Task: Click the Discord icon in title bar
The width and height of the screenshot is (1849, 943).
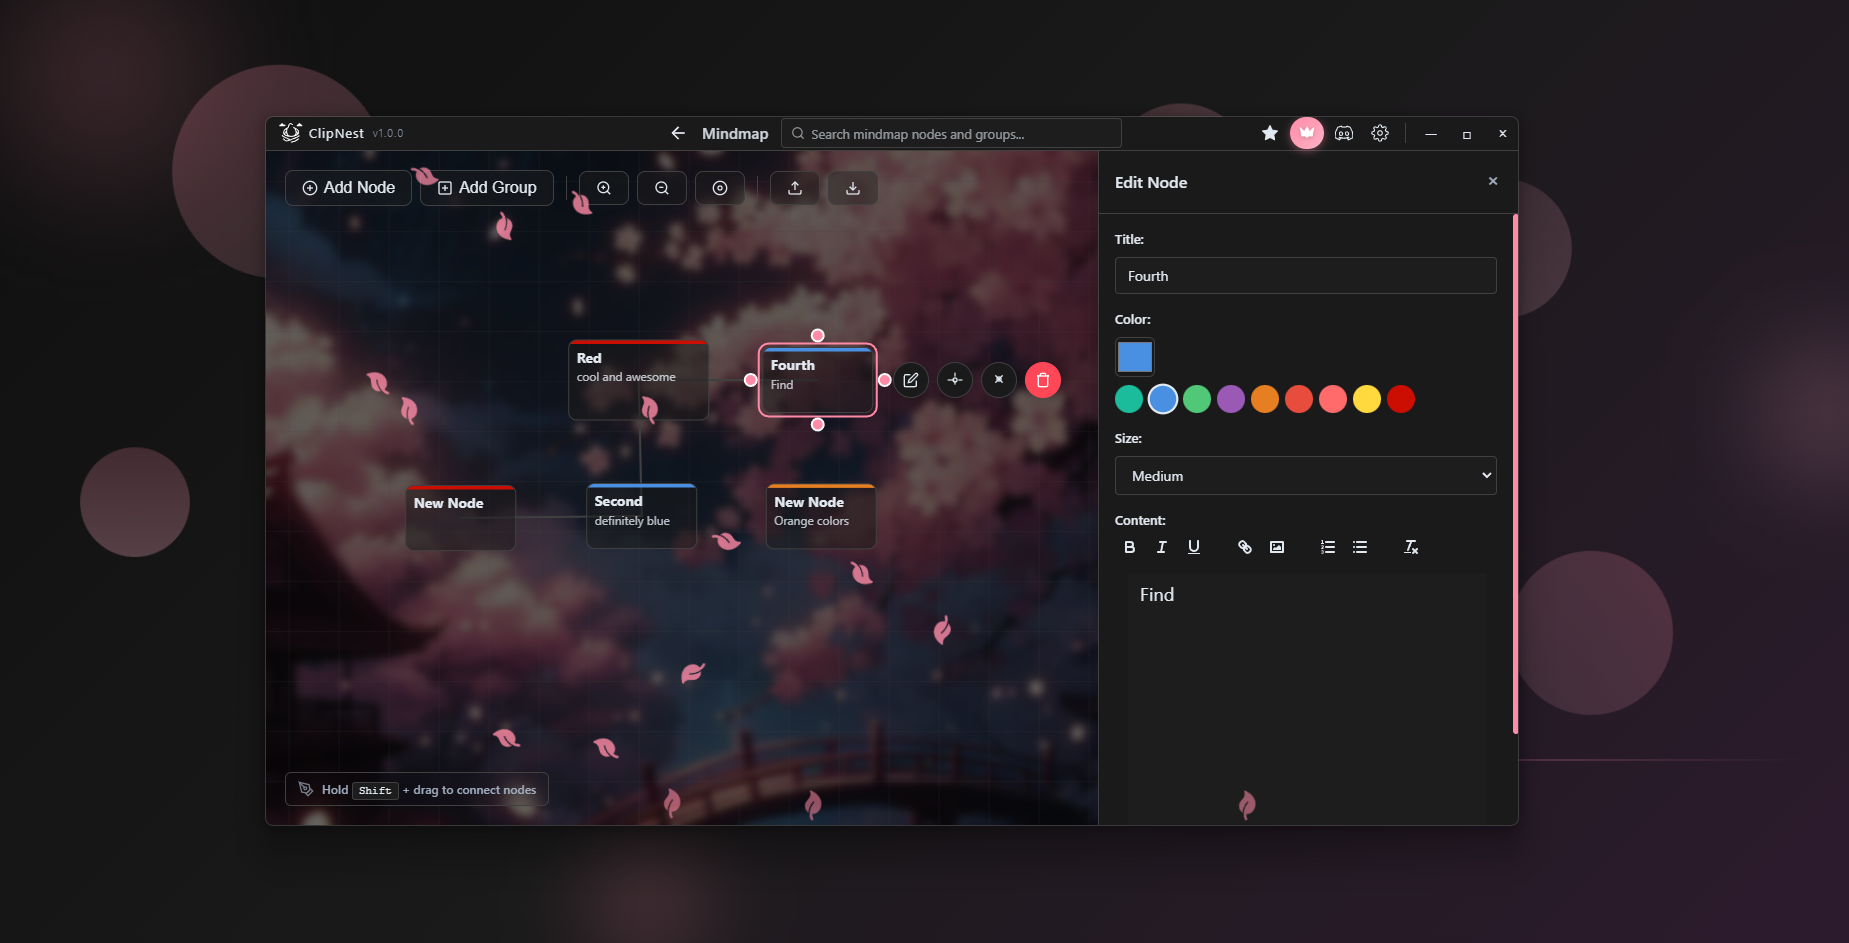Action: [1344, 133]
